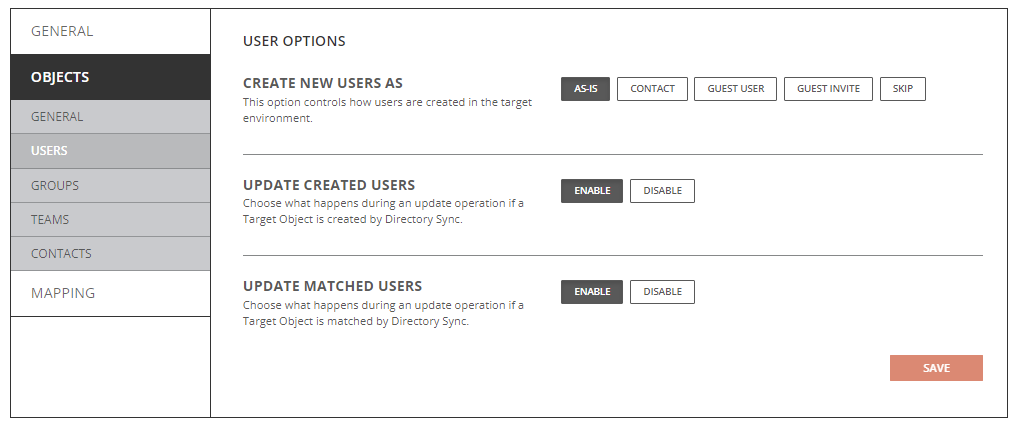The image size is (1018, 435).
Task: Select the USERS sidebar item
Action: [x=49, y=151]
